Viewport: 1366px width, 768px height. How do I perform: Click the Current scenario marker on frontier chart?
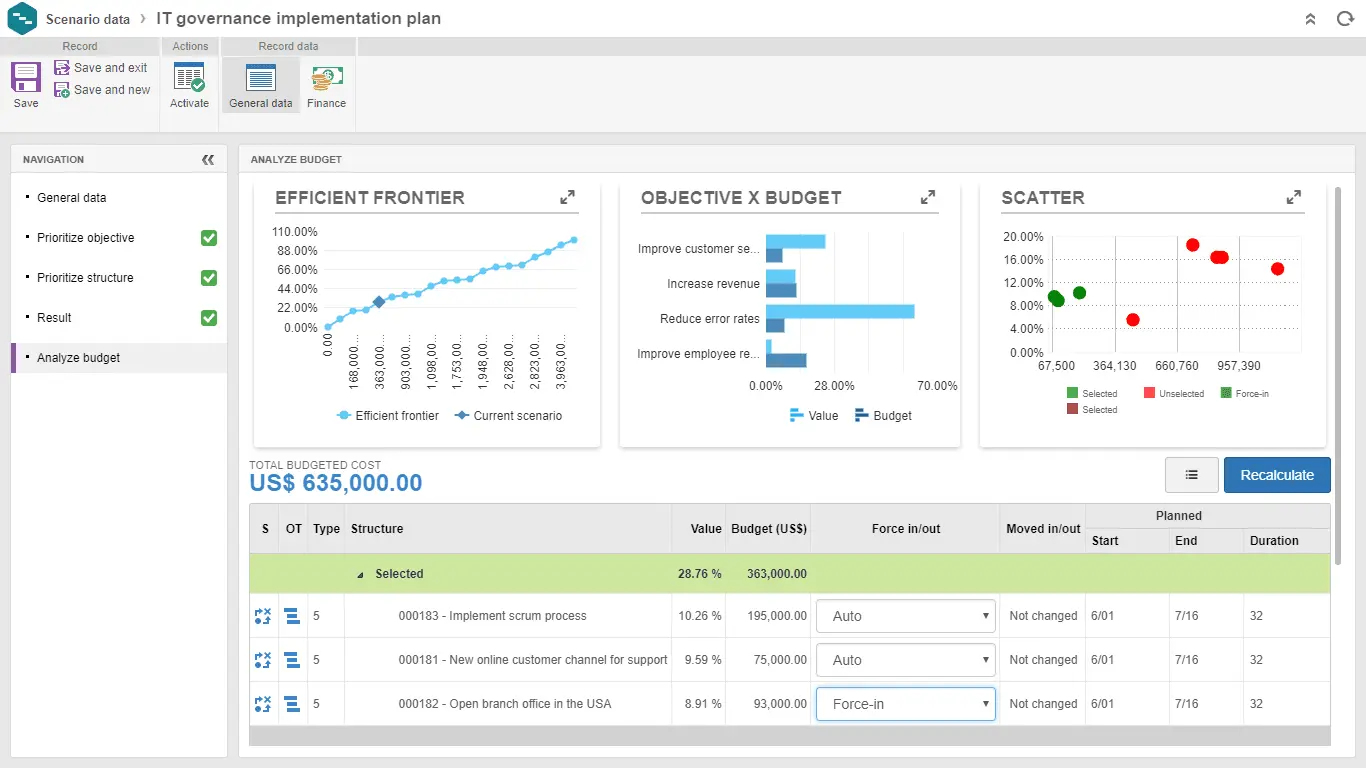(x=378, y=302)
